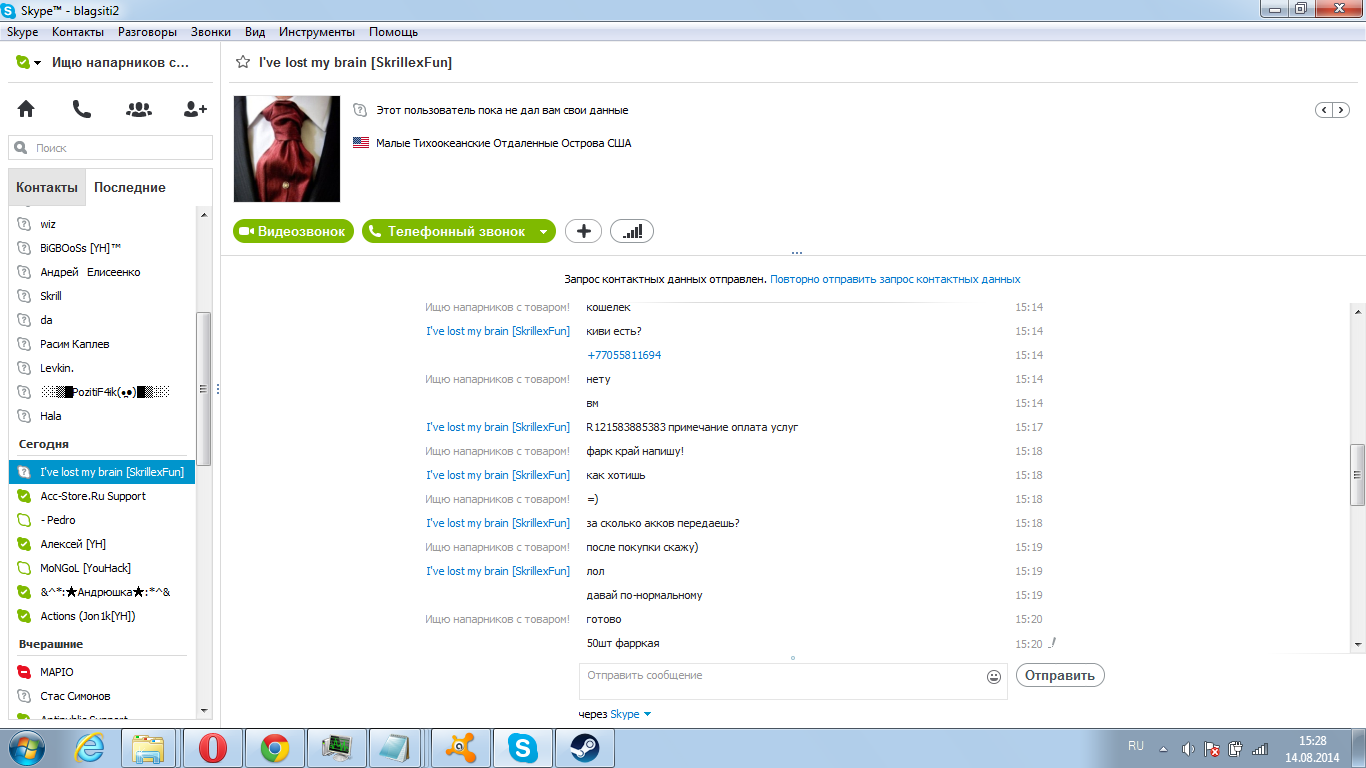This screenshot has width=1366, height=768.
Task: Click RU language indicator
Action: [x=1136, y=746]
